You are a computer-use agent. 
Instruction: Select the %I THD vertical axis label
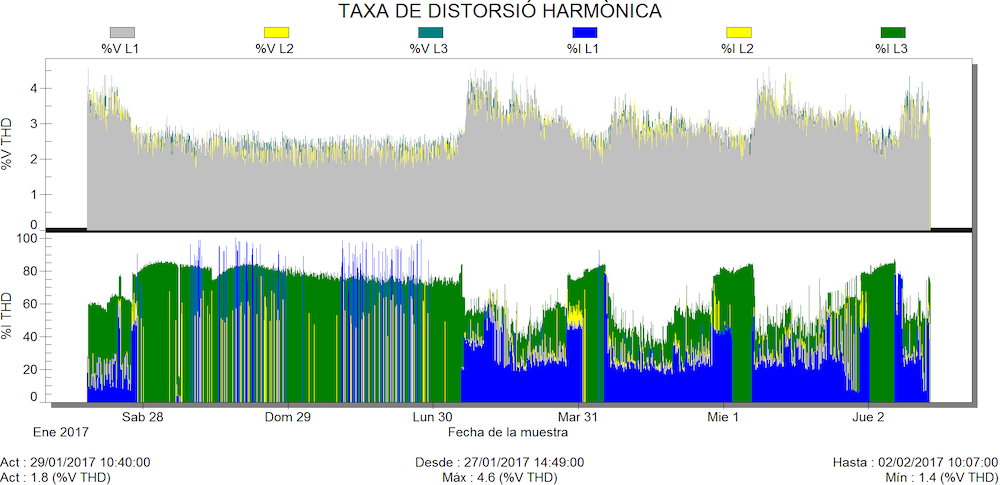point(8,317)
